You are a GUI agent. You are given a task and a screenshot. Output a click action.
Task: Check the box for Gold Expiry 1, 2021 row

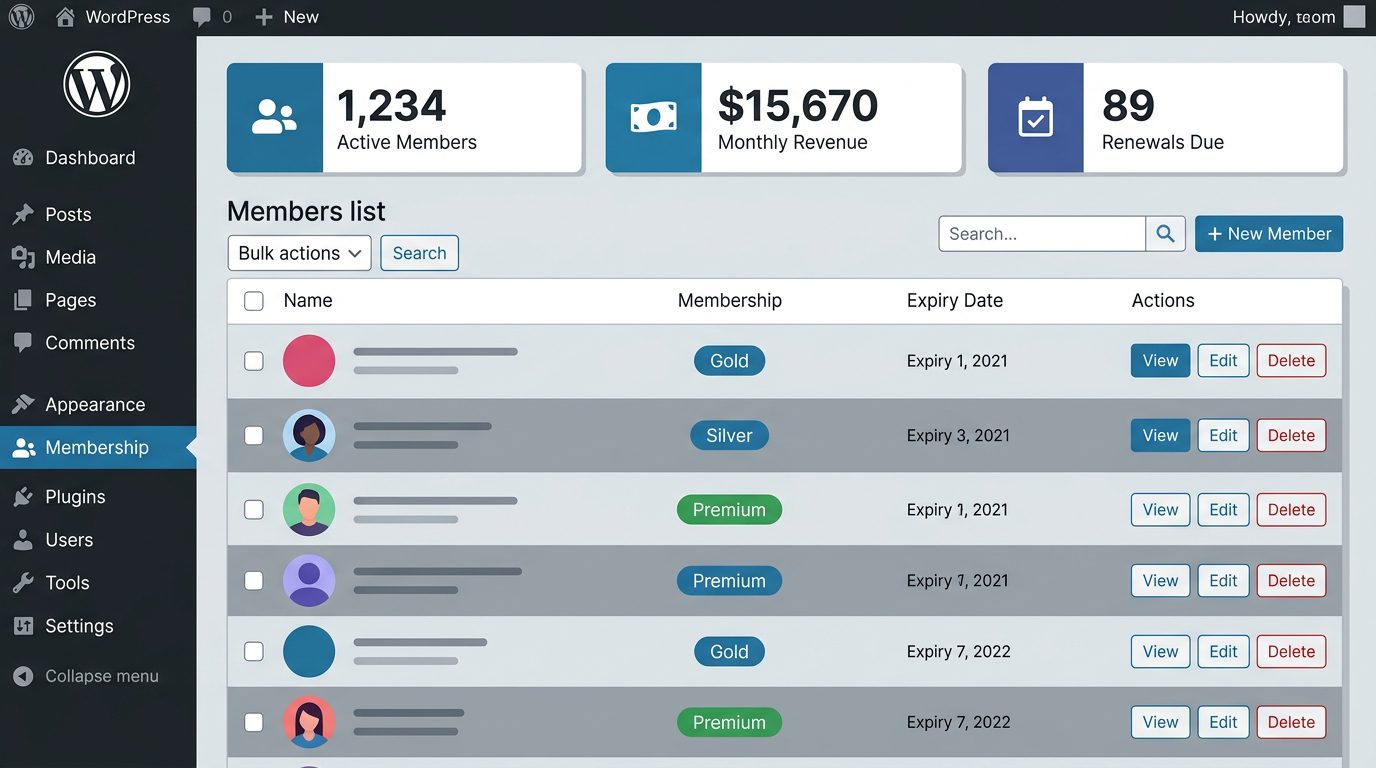[x=254, y=361]
